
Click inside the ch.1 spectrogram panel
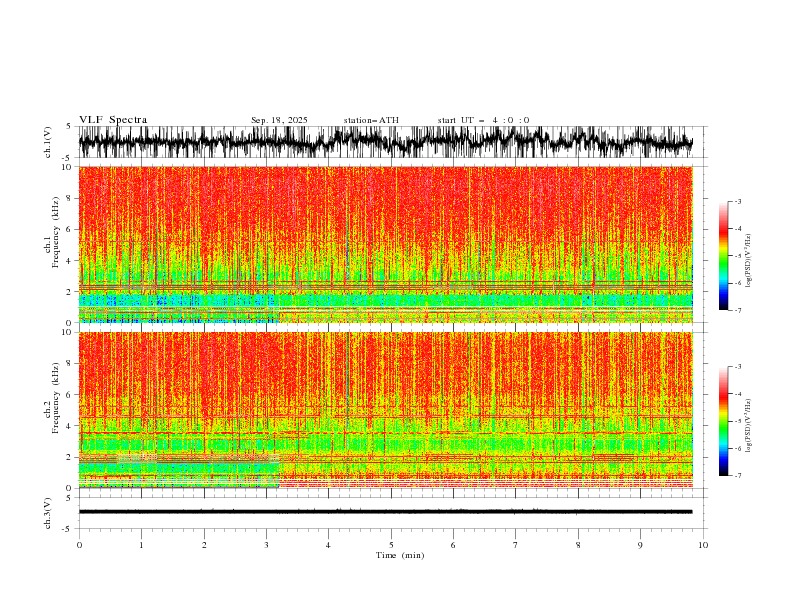(385, 244)
